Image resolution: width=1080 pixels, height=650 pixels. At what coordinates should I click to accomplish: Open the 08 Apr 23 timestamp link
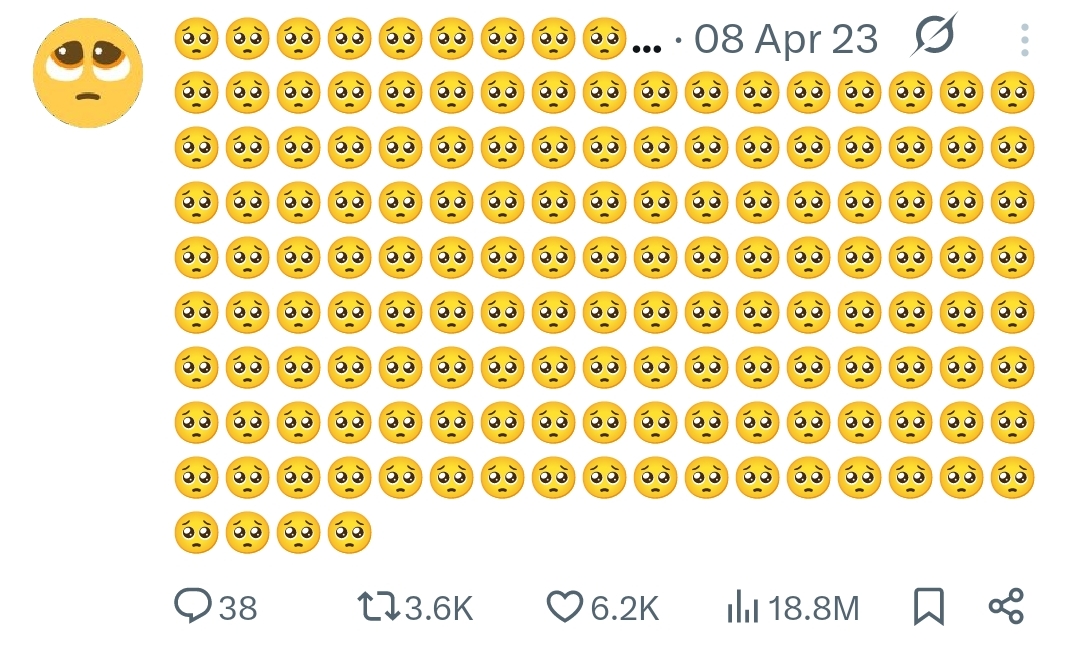[786, 40]
